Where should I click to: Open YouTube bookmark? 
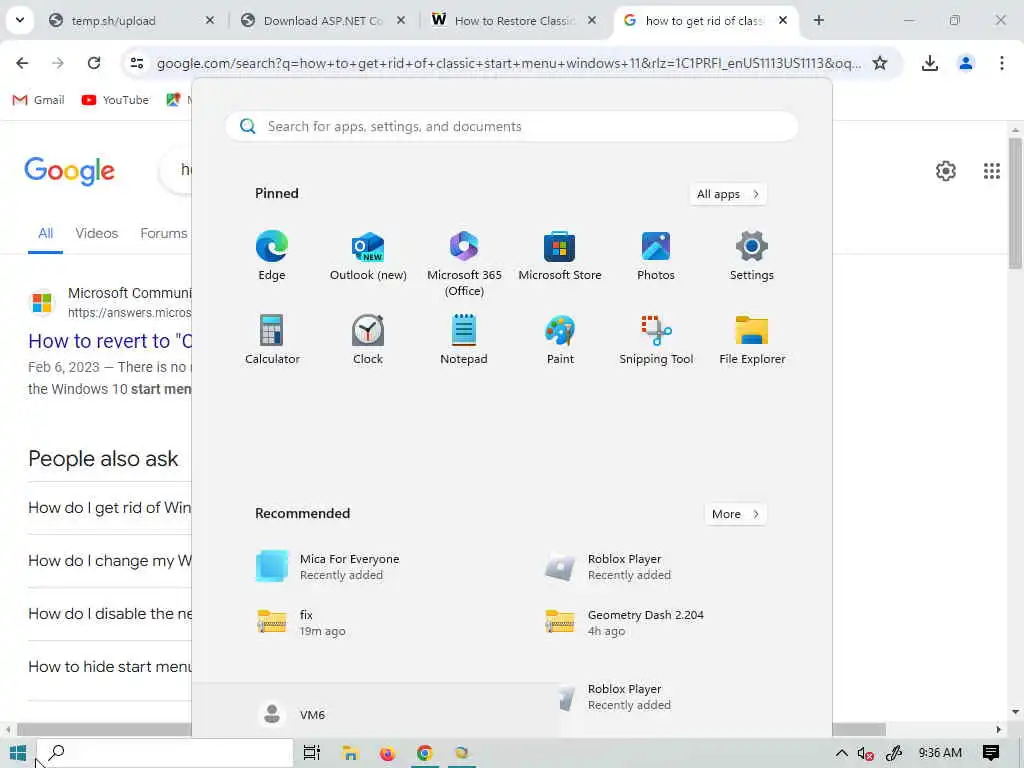point(116,100)
